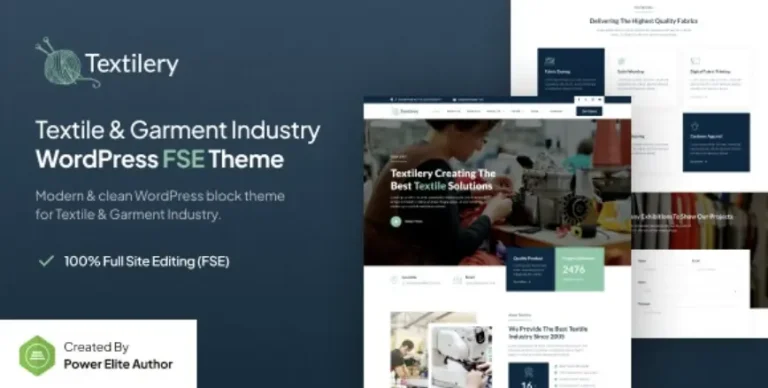Screen dimensions: 768x388
Task: Click the 'Delivering The Highest Quality Fabrics' heading
Action: click(643, 21)
